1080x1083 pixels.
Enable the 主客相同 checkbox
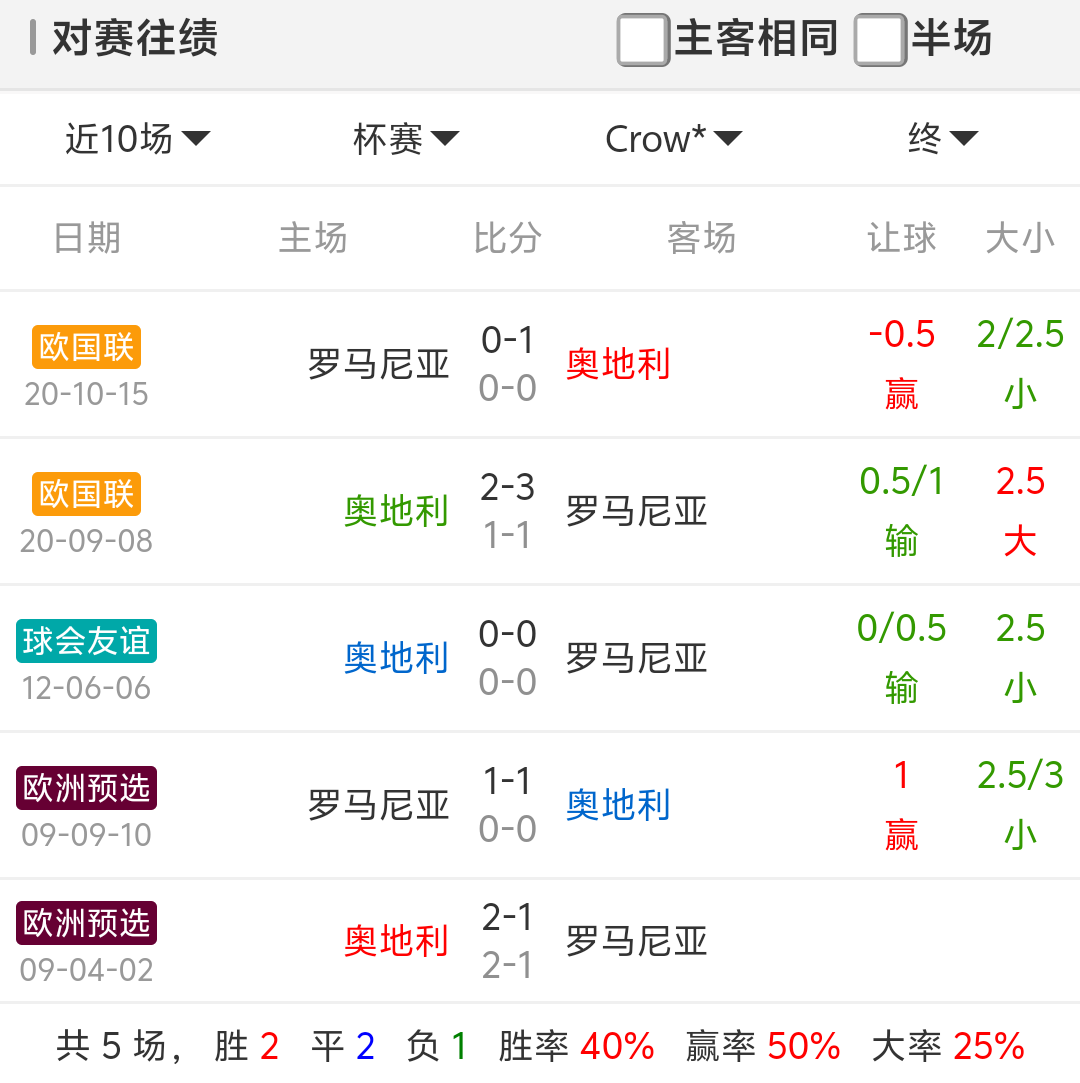point(643,41)
